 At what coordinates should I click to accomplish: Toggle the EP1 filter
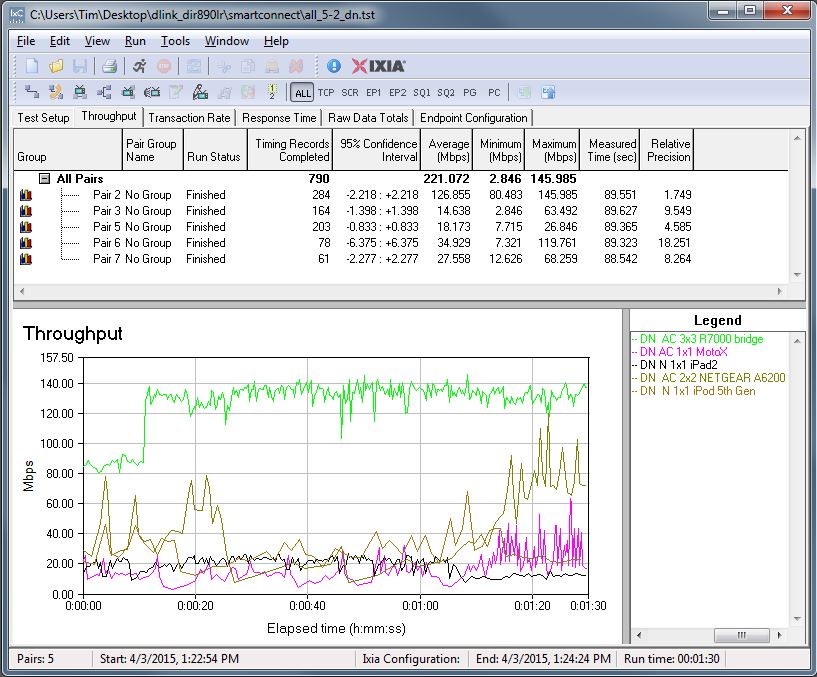pos(374,93)
